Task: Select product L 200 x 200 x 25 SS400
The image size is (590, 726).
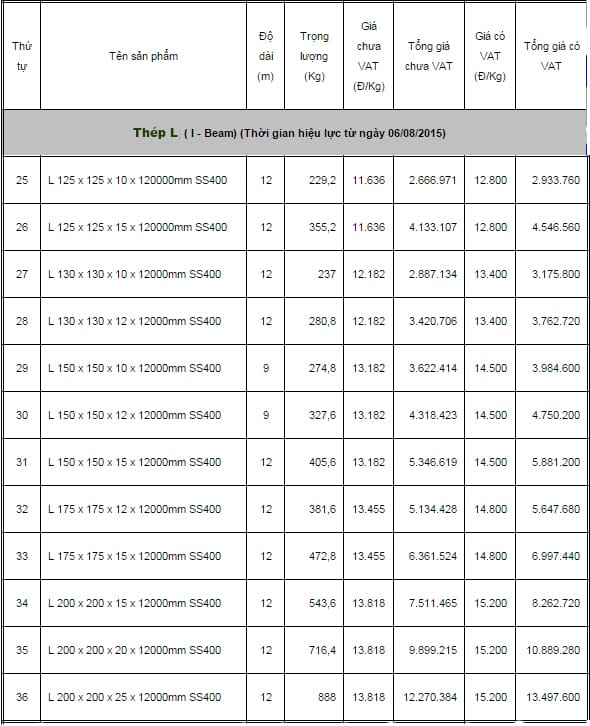Action: click(x=134, y=697)
